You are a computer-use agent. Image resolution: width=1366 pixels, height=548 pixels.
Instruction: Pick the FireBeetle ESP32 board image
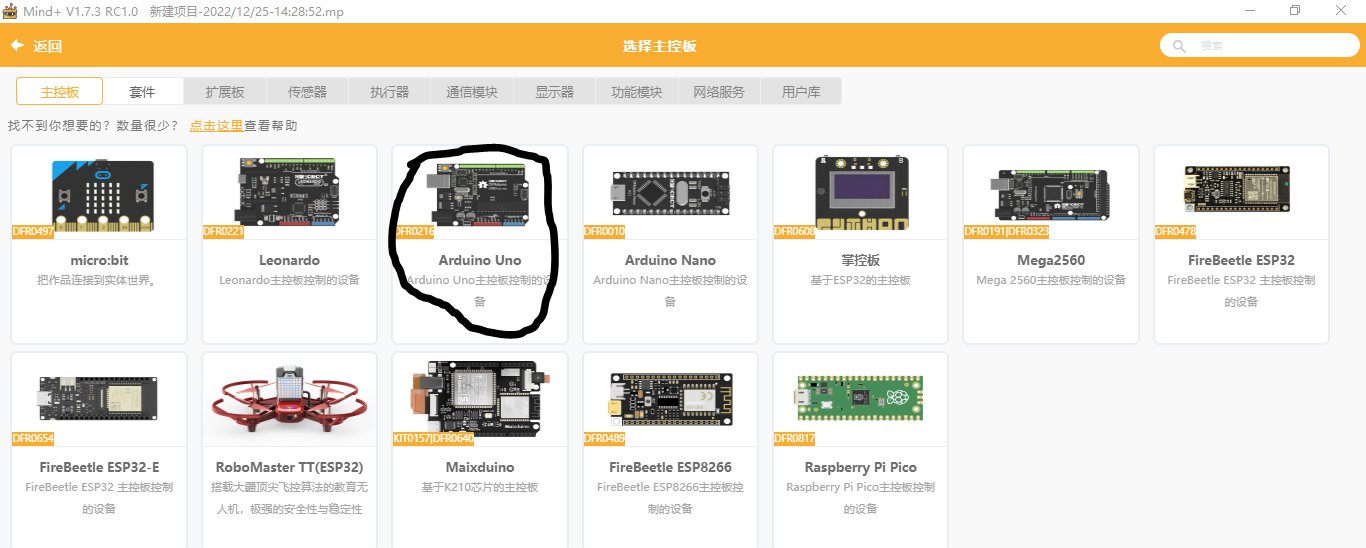tap(1237, 190)
